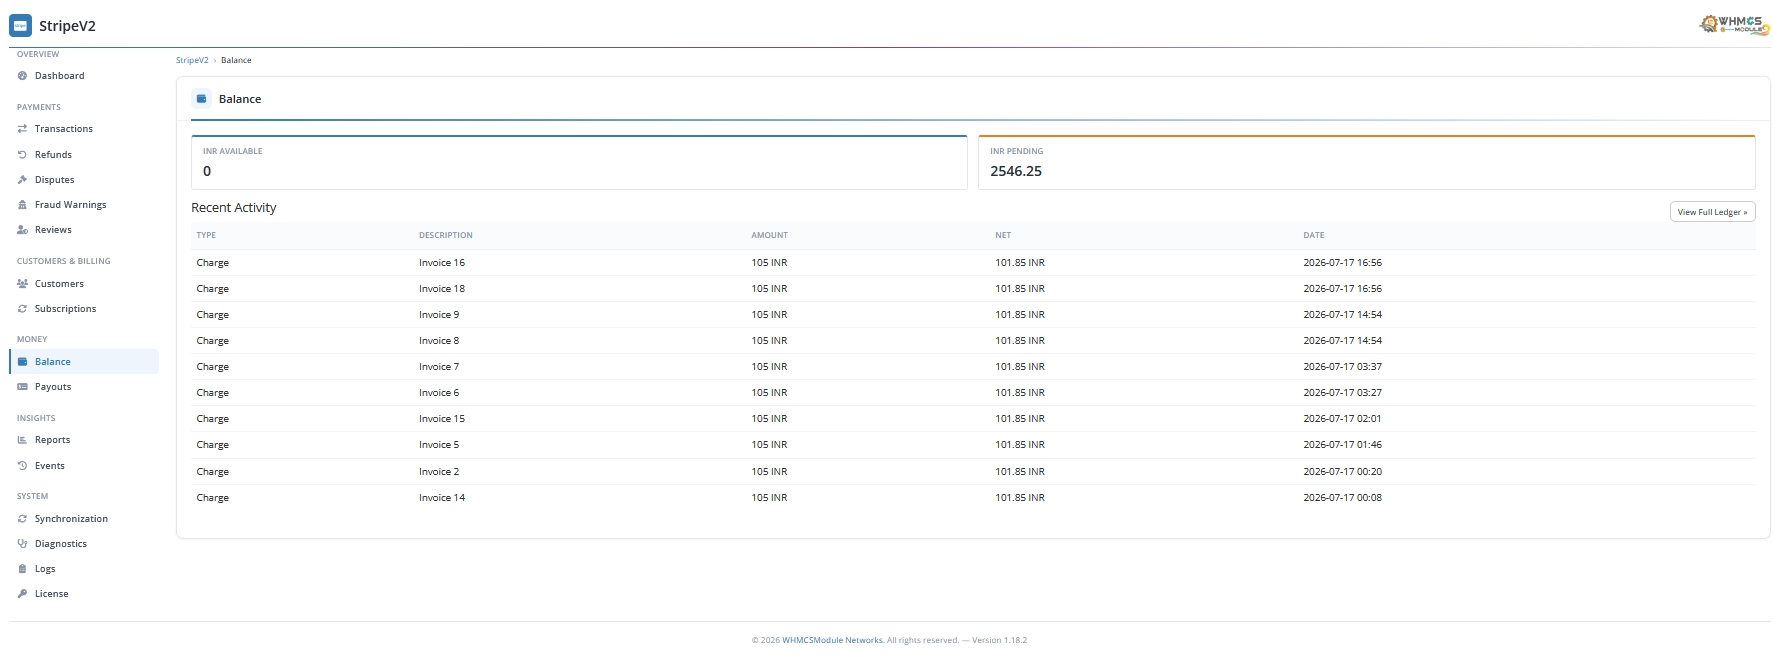Image resolution: width=1773 pixels, height=657 pixels.
Task: Click the date 2026-07-17 03:37
Action: pyautogui.click(x=1342, y=367)
